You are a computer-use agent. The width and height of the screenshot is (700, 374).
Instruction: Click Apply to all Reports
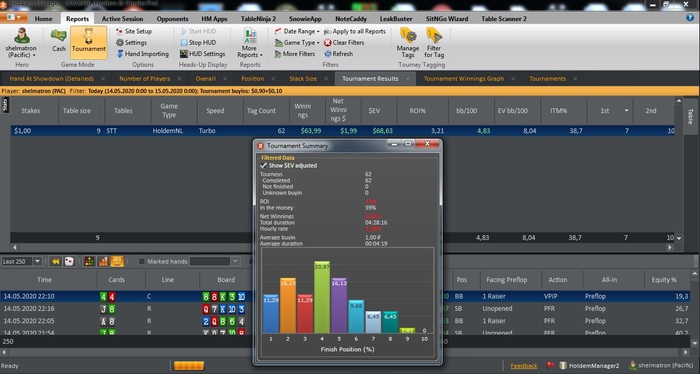coord(354,31)
